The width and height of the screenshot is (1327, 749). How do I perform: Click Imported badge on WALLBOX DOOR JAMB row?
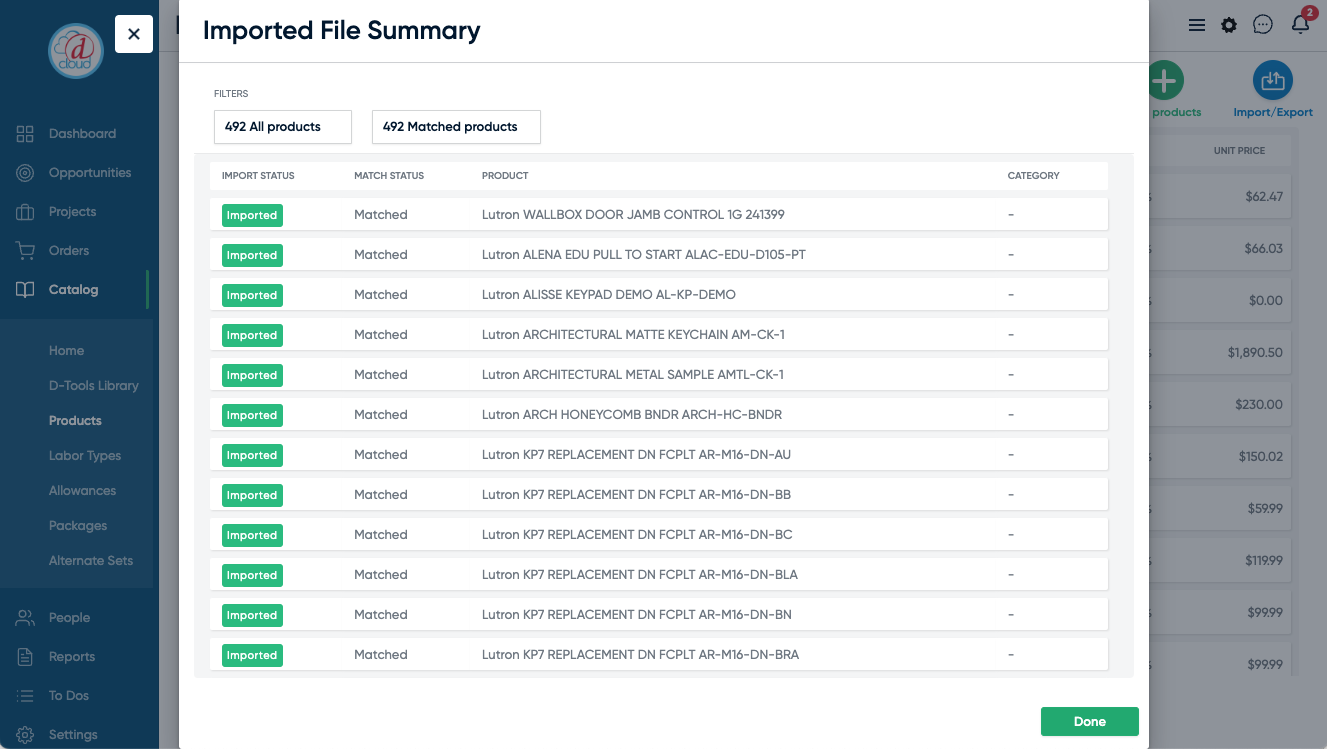(252, 215)
